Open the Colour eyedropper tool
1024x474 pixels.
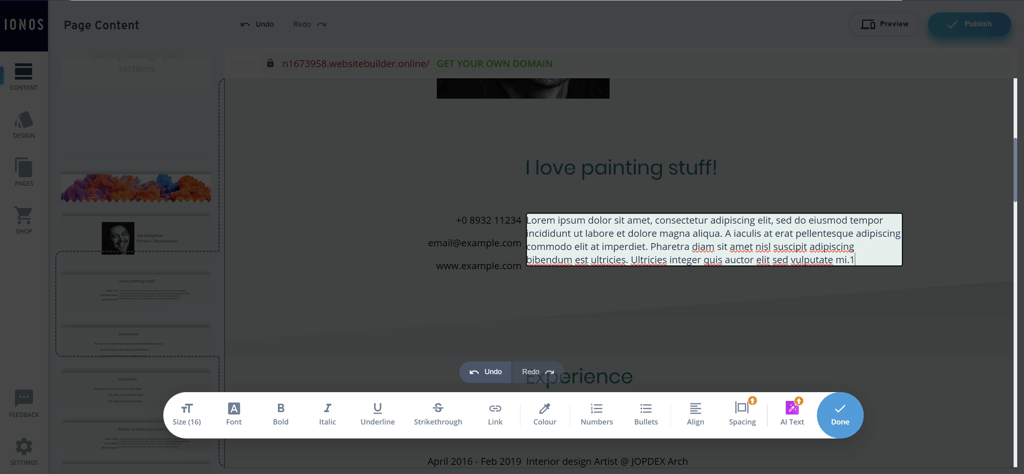(x=545, y=415)
